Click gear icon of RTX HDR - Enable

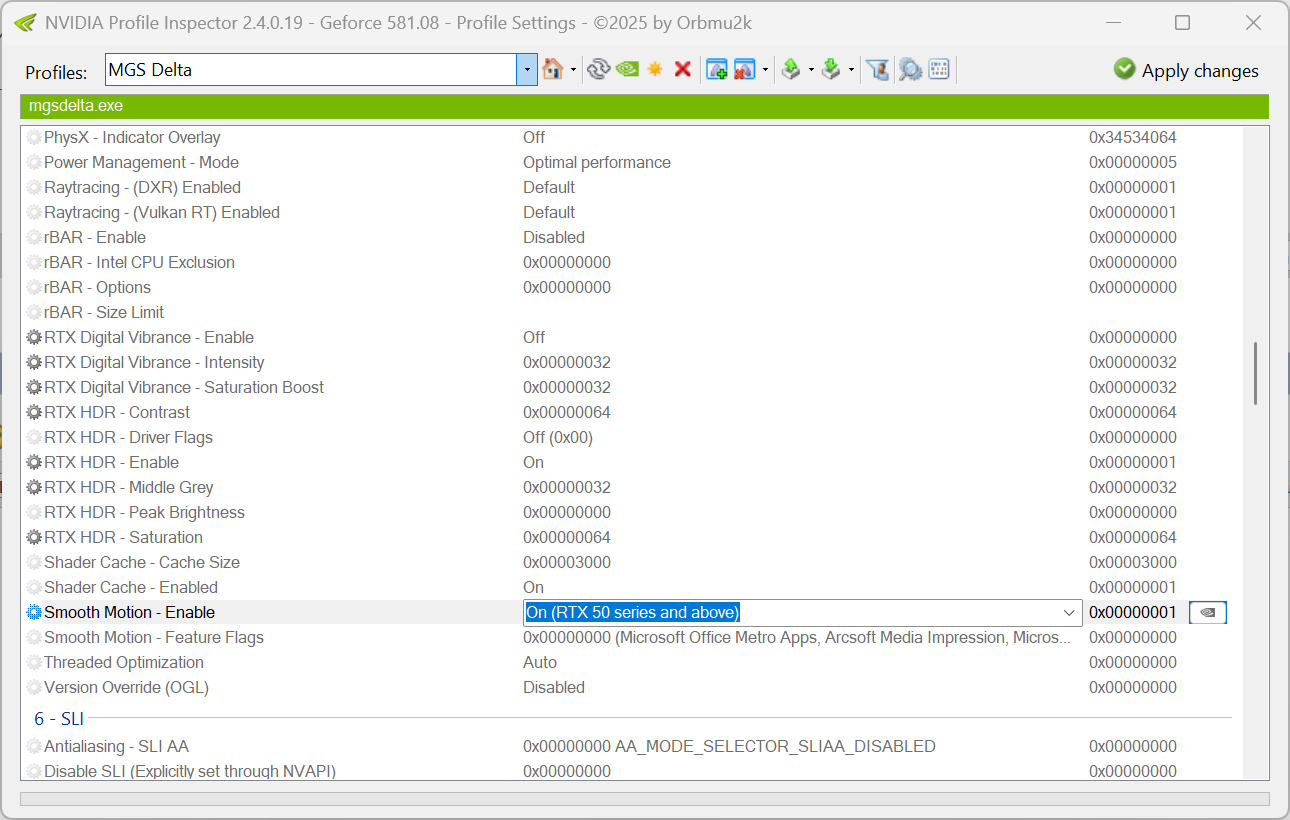pos(34,462)
